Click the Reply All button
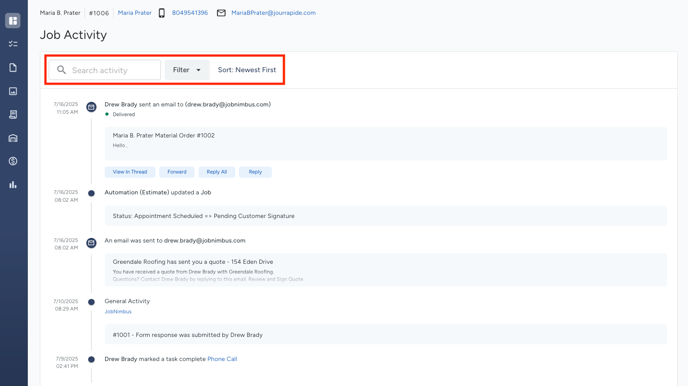 tap(217, 172)
